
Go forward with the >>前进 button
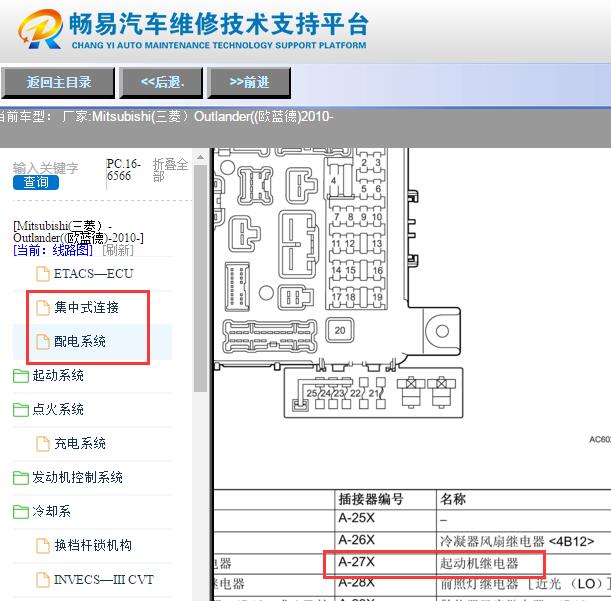[249, 82]
